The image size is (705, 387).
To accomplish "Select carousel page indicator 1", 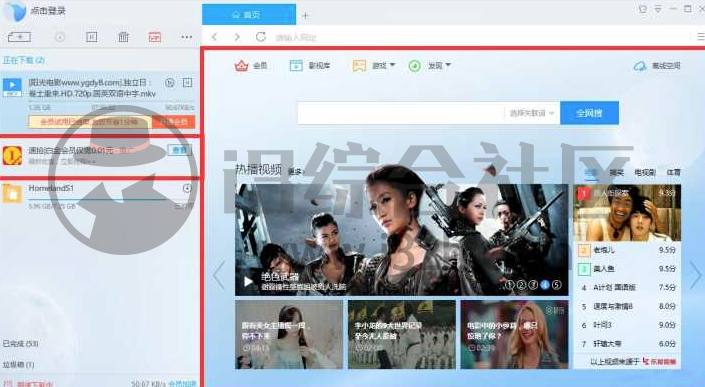I will coord(510,285).
